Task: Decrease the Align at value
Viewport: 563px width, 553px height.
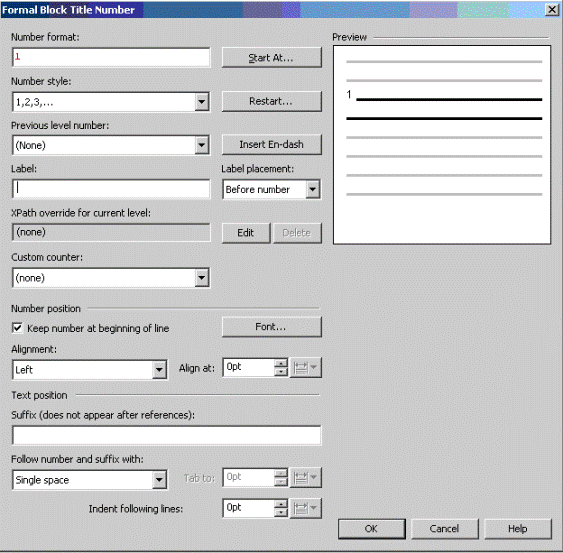Action: point(281,372)
